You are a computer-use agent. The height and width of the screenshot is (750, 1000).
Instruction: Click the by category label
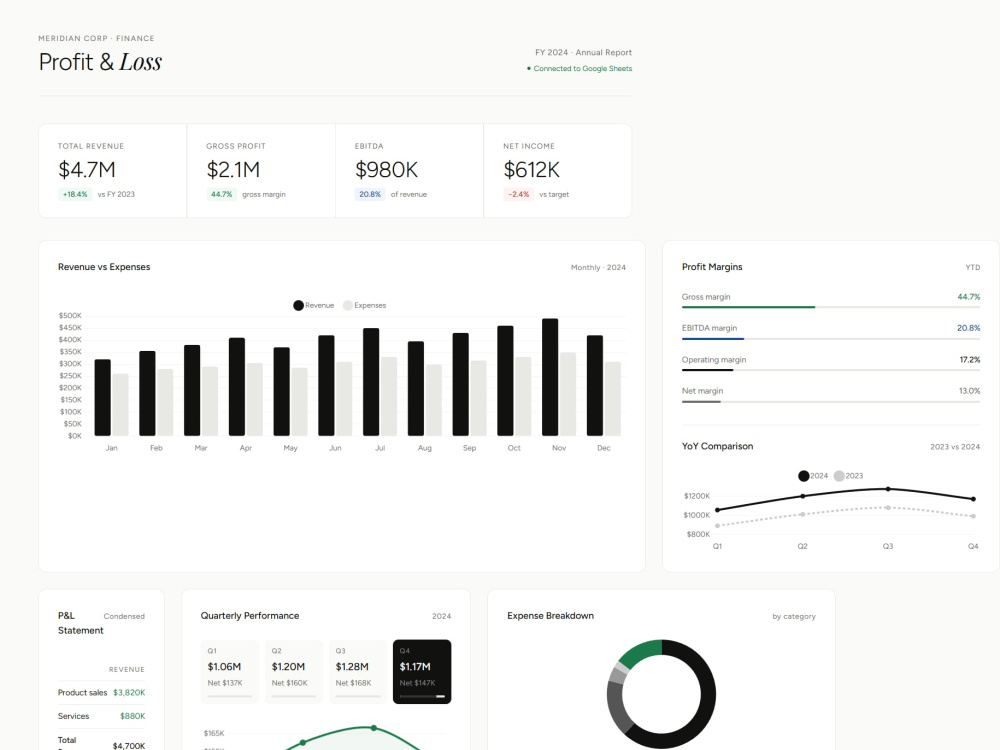click(x=794, y=616)
